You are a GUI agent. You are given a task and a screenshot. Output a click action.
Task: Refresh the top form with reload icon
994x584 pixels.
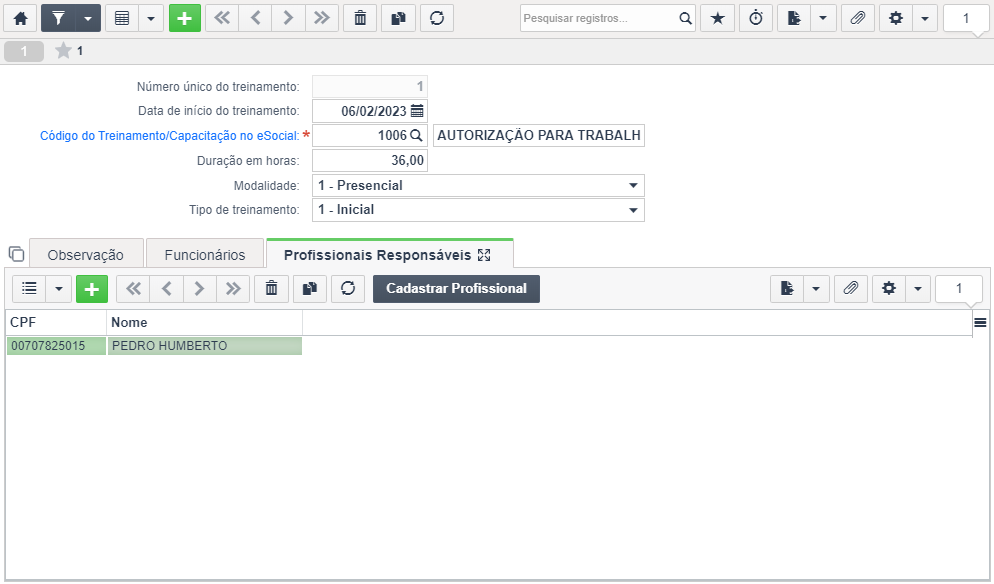[437, 18]
